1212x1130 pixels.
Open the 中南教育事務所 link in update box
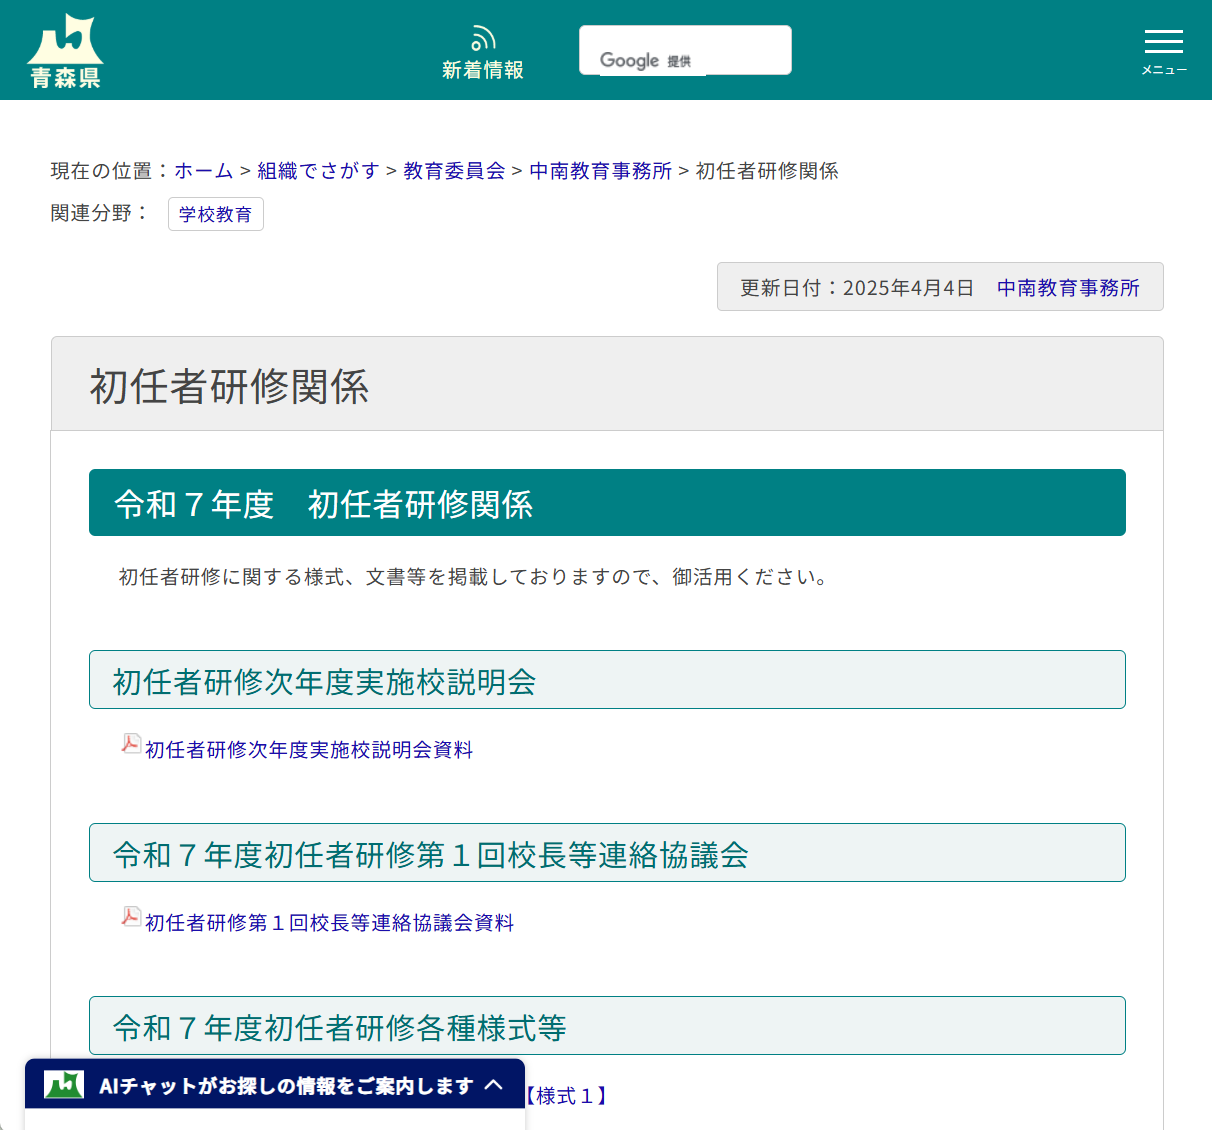pos(1068,287)
